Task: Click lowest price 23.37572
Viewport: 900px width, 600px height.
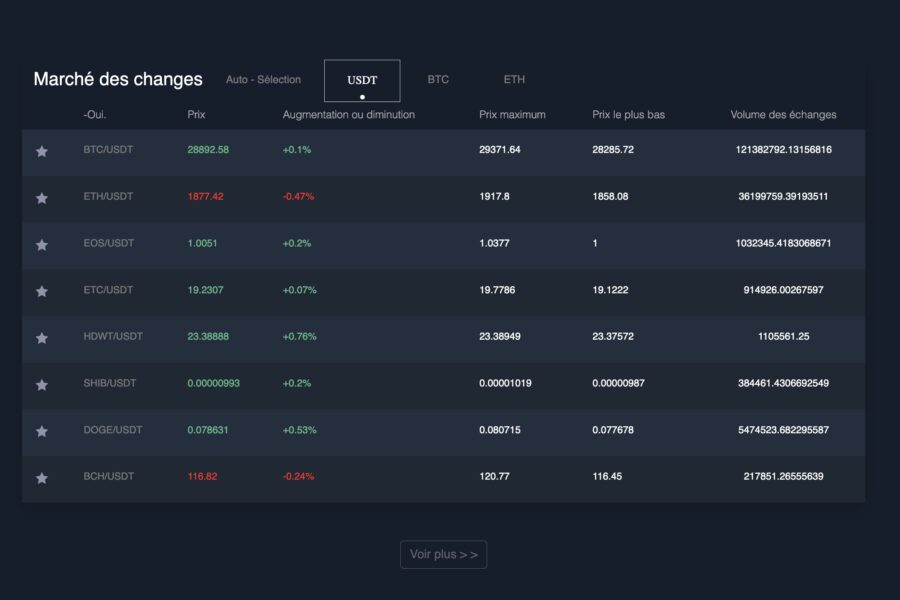Action: click(613, 336)
